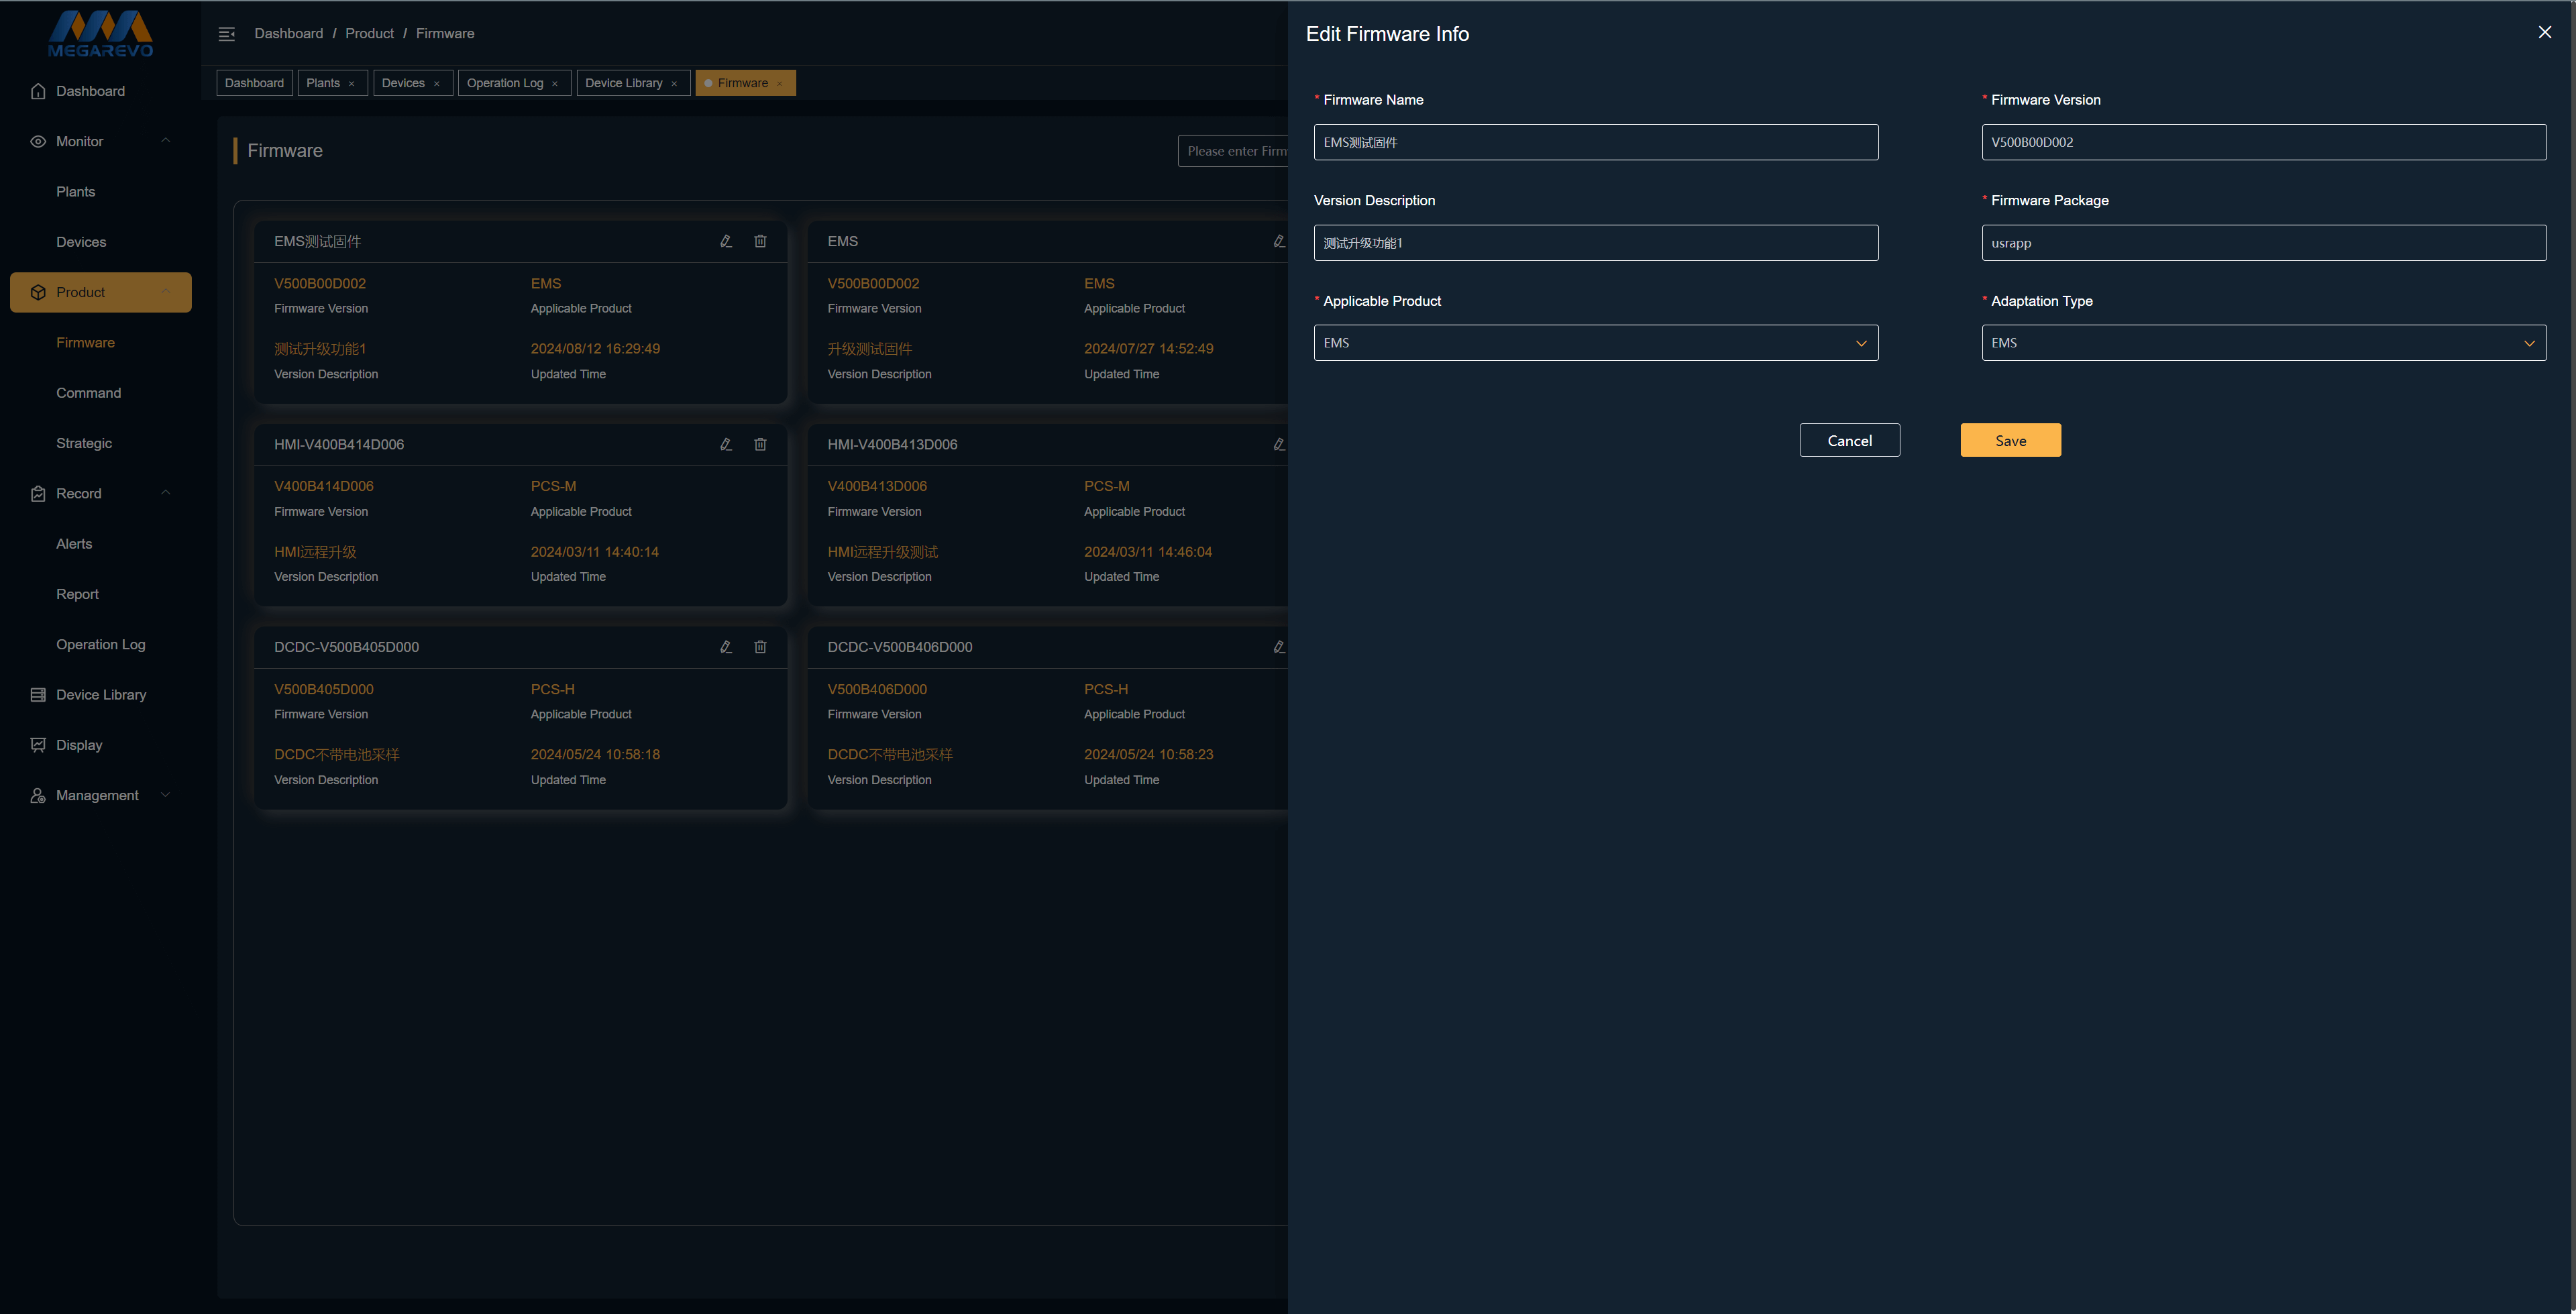
Task: Save the firmware info
Action: click(2011, 440)
